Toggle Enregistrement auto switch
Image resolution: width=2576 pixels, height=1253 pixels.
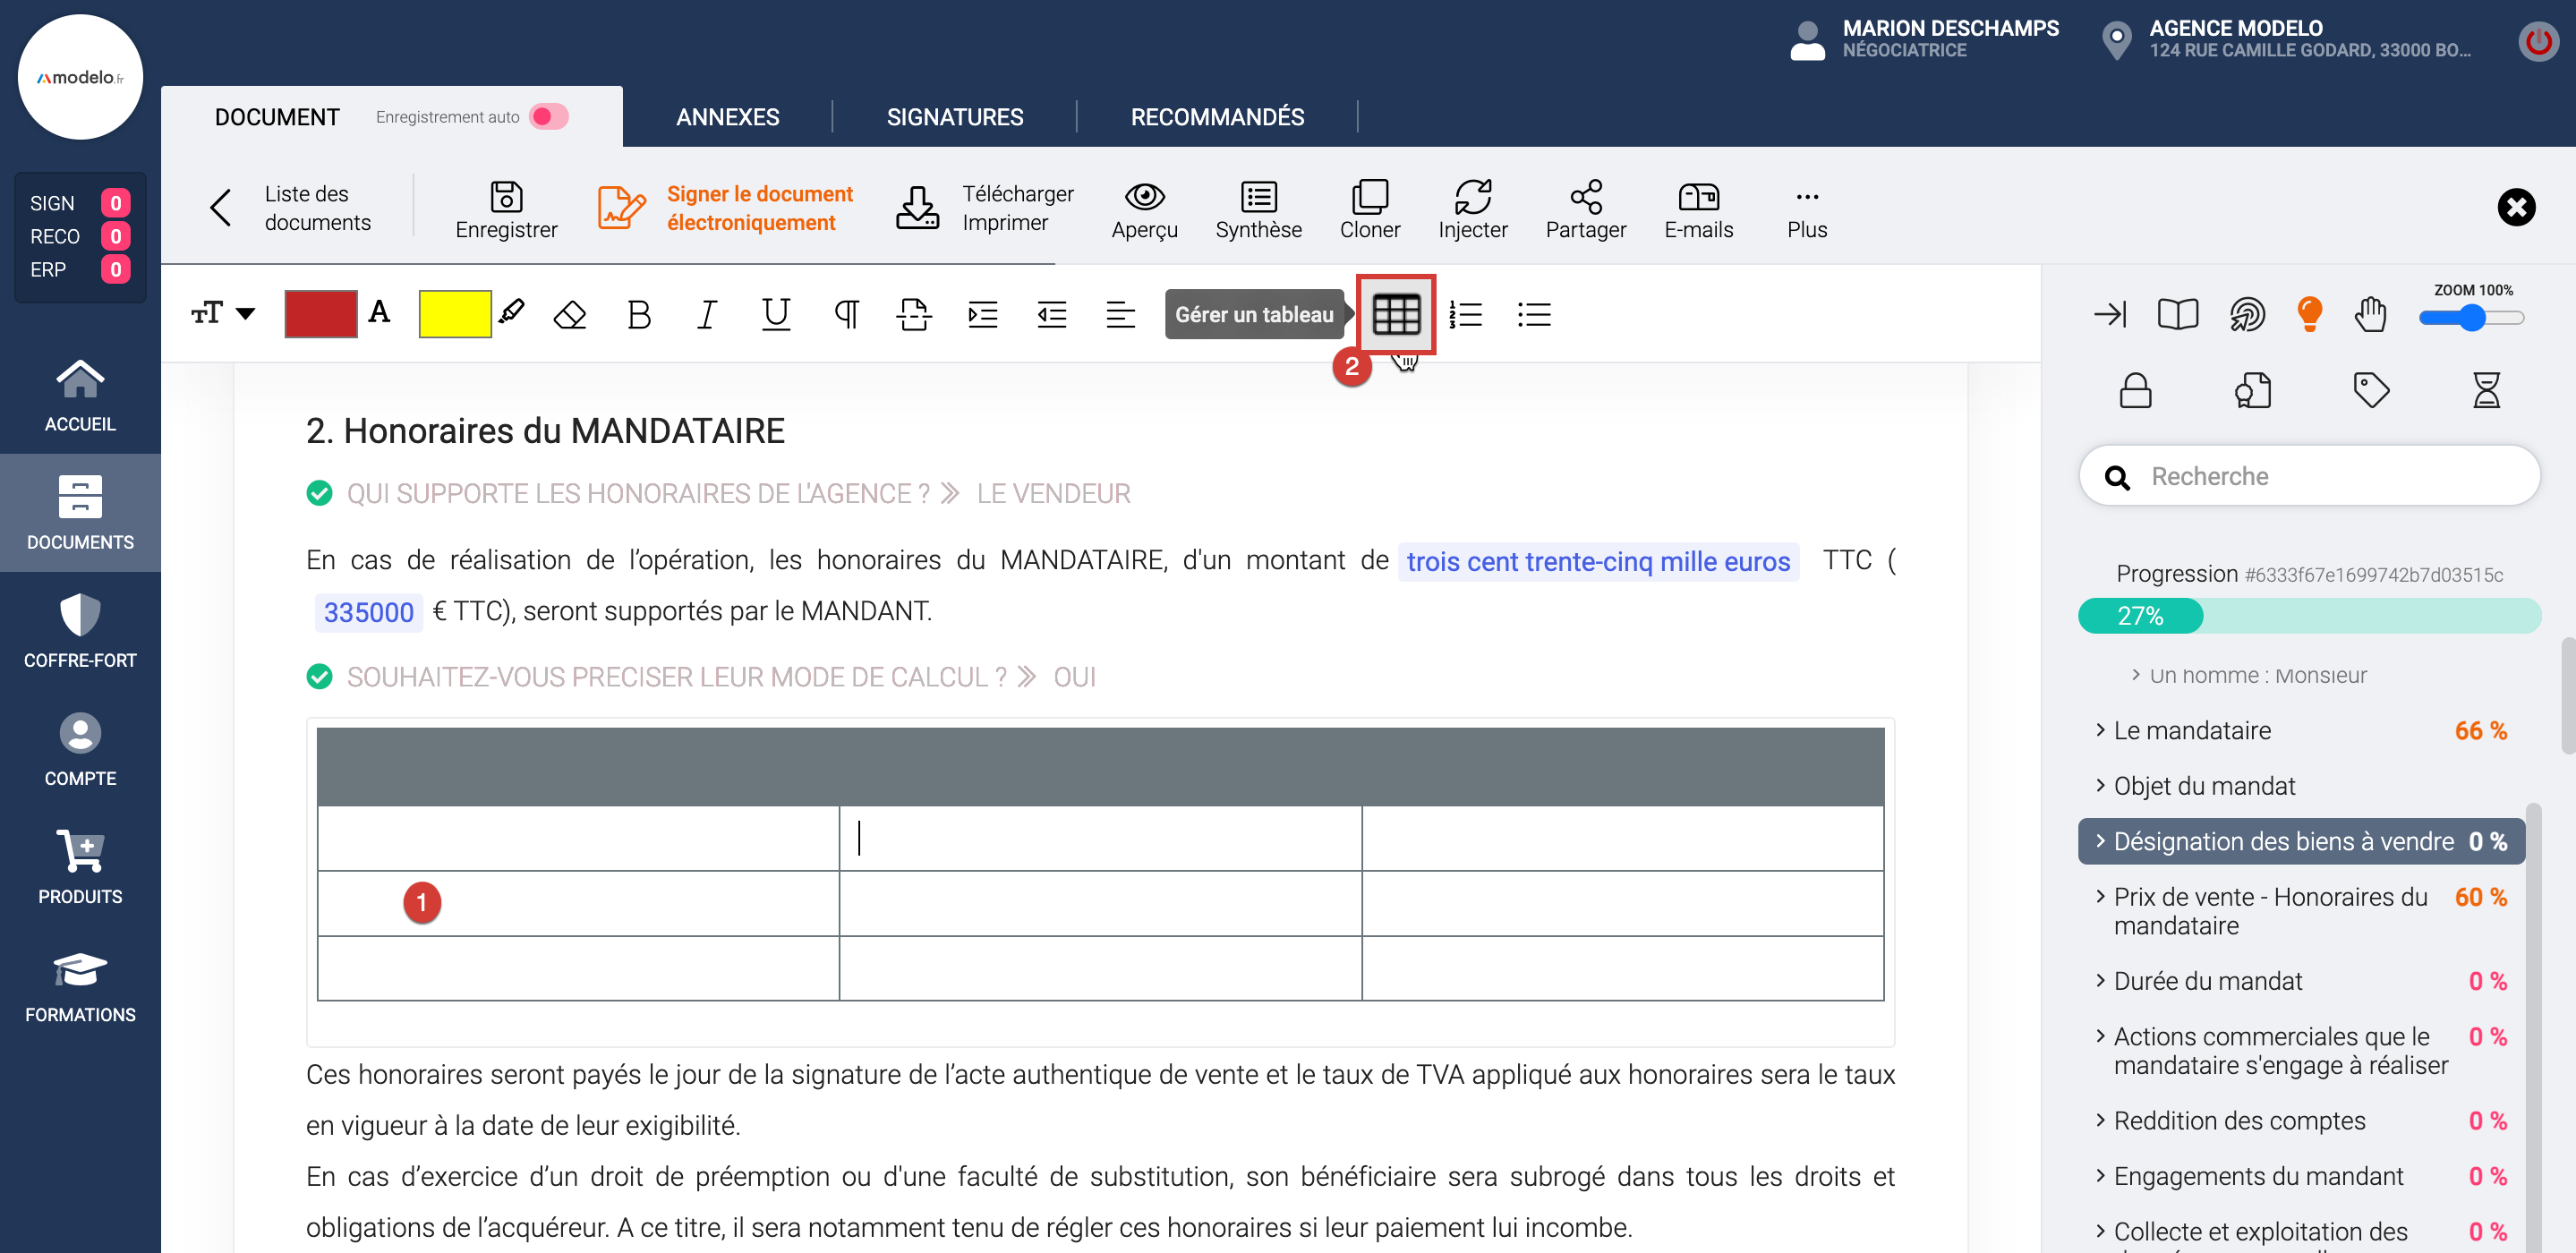point(549,117)
